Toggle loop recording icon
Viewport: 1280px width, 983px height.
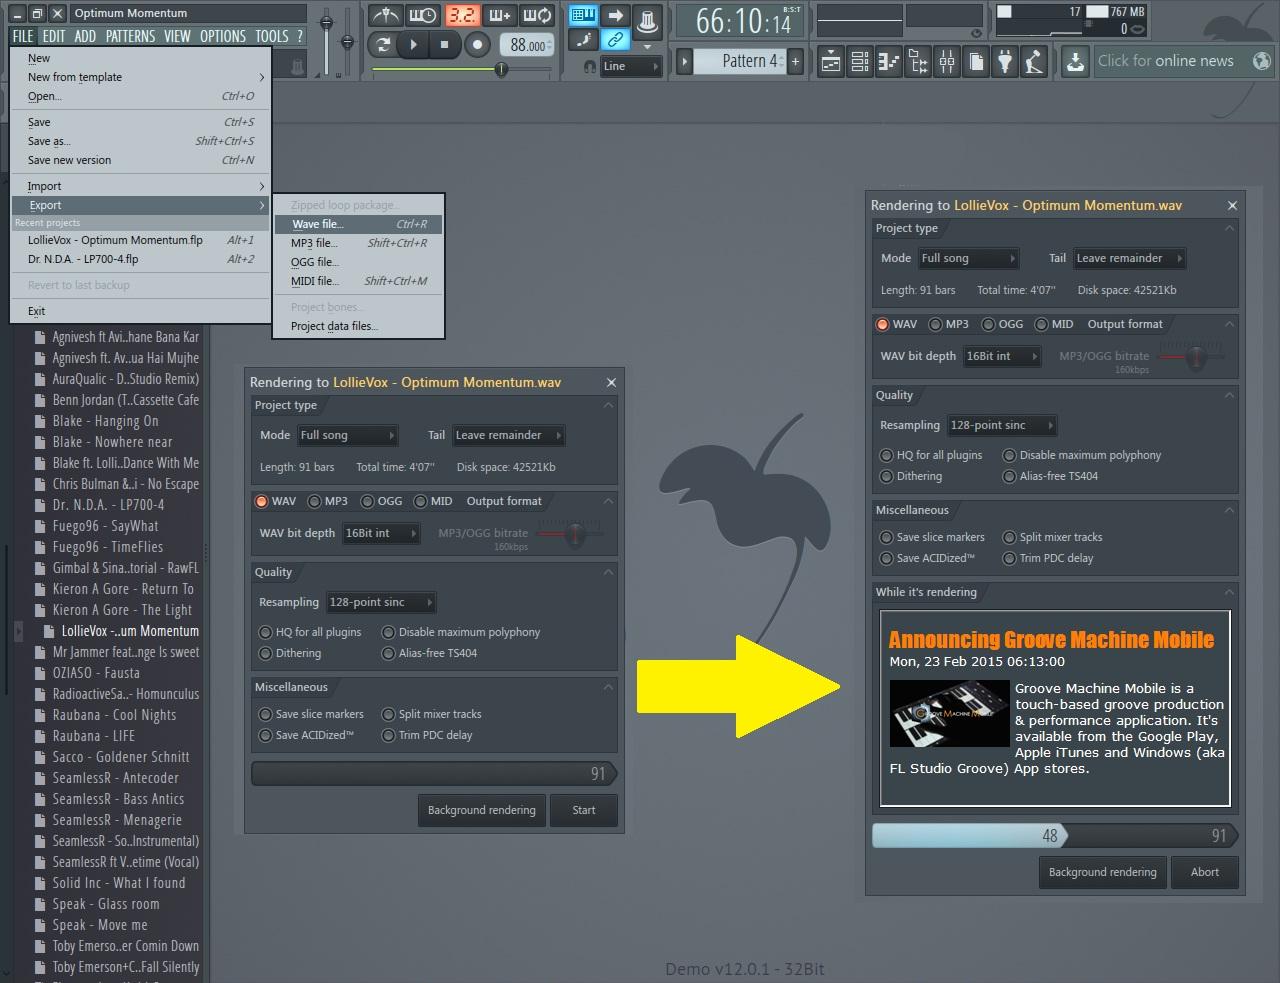[x=537, y=15]
